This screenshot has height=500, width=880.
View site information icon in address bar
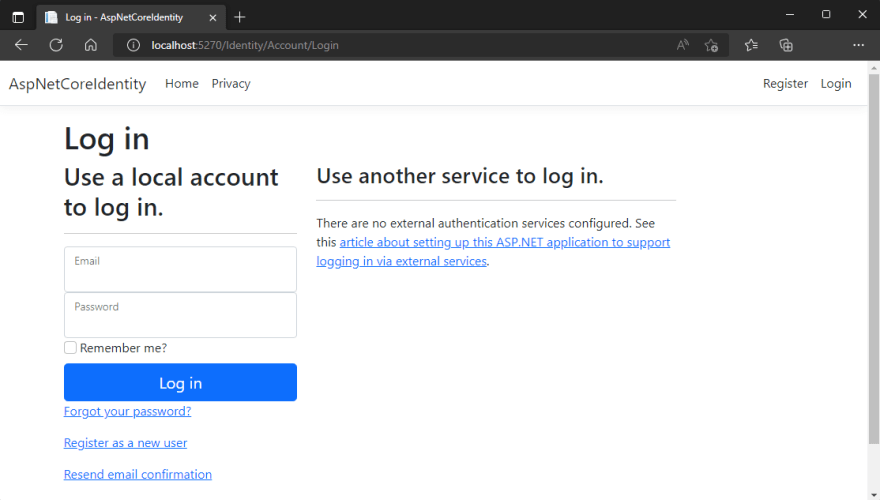point(133,45)
